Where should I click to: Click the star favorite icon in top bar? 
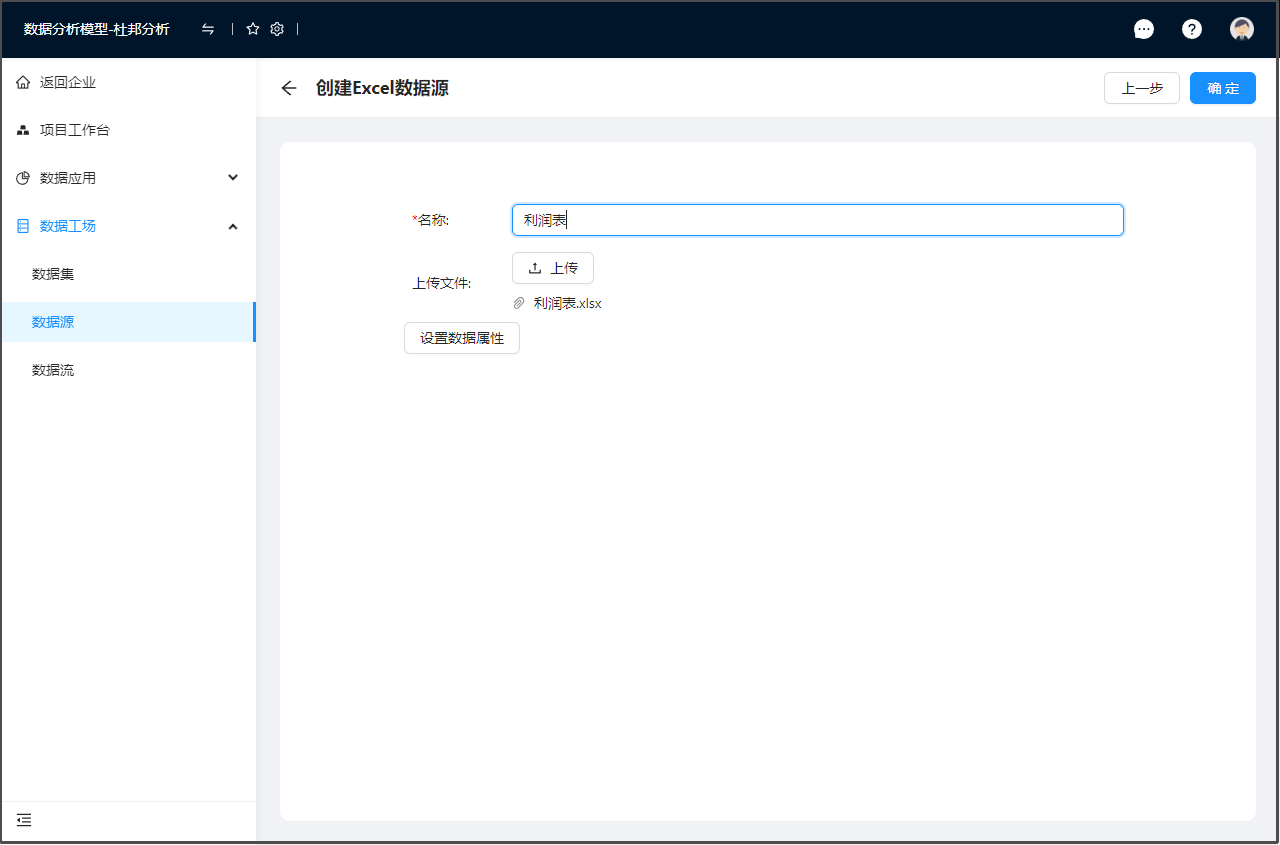pyautogui.click(x=253, y=29)
